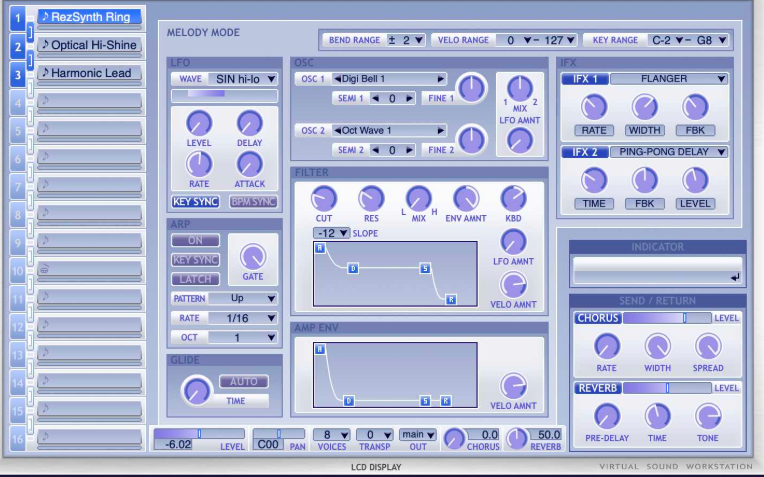Image resolution: width=764 pixels, height=477 pixels.
Task: Click the CHORUS SPREAD knob
Action: (708, 346)
